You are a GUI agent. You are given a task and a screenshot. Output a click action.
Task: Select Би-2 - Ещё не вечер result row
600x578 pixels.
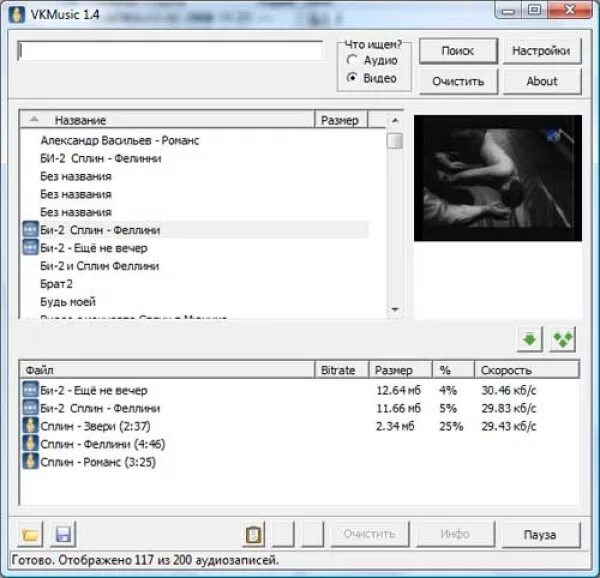pos(195,248)
